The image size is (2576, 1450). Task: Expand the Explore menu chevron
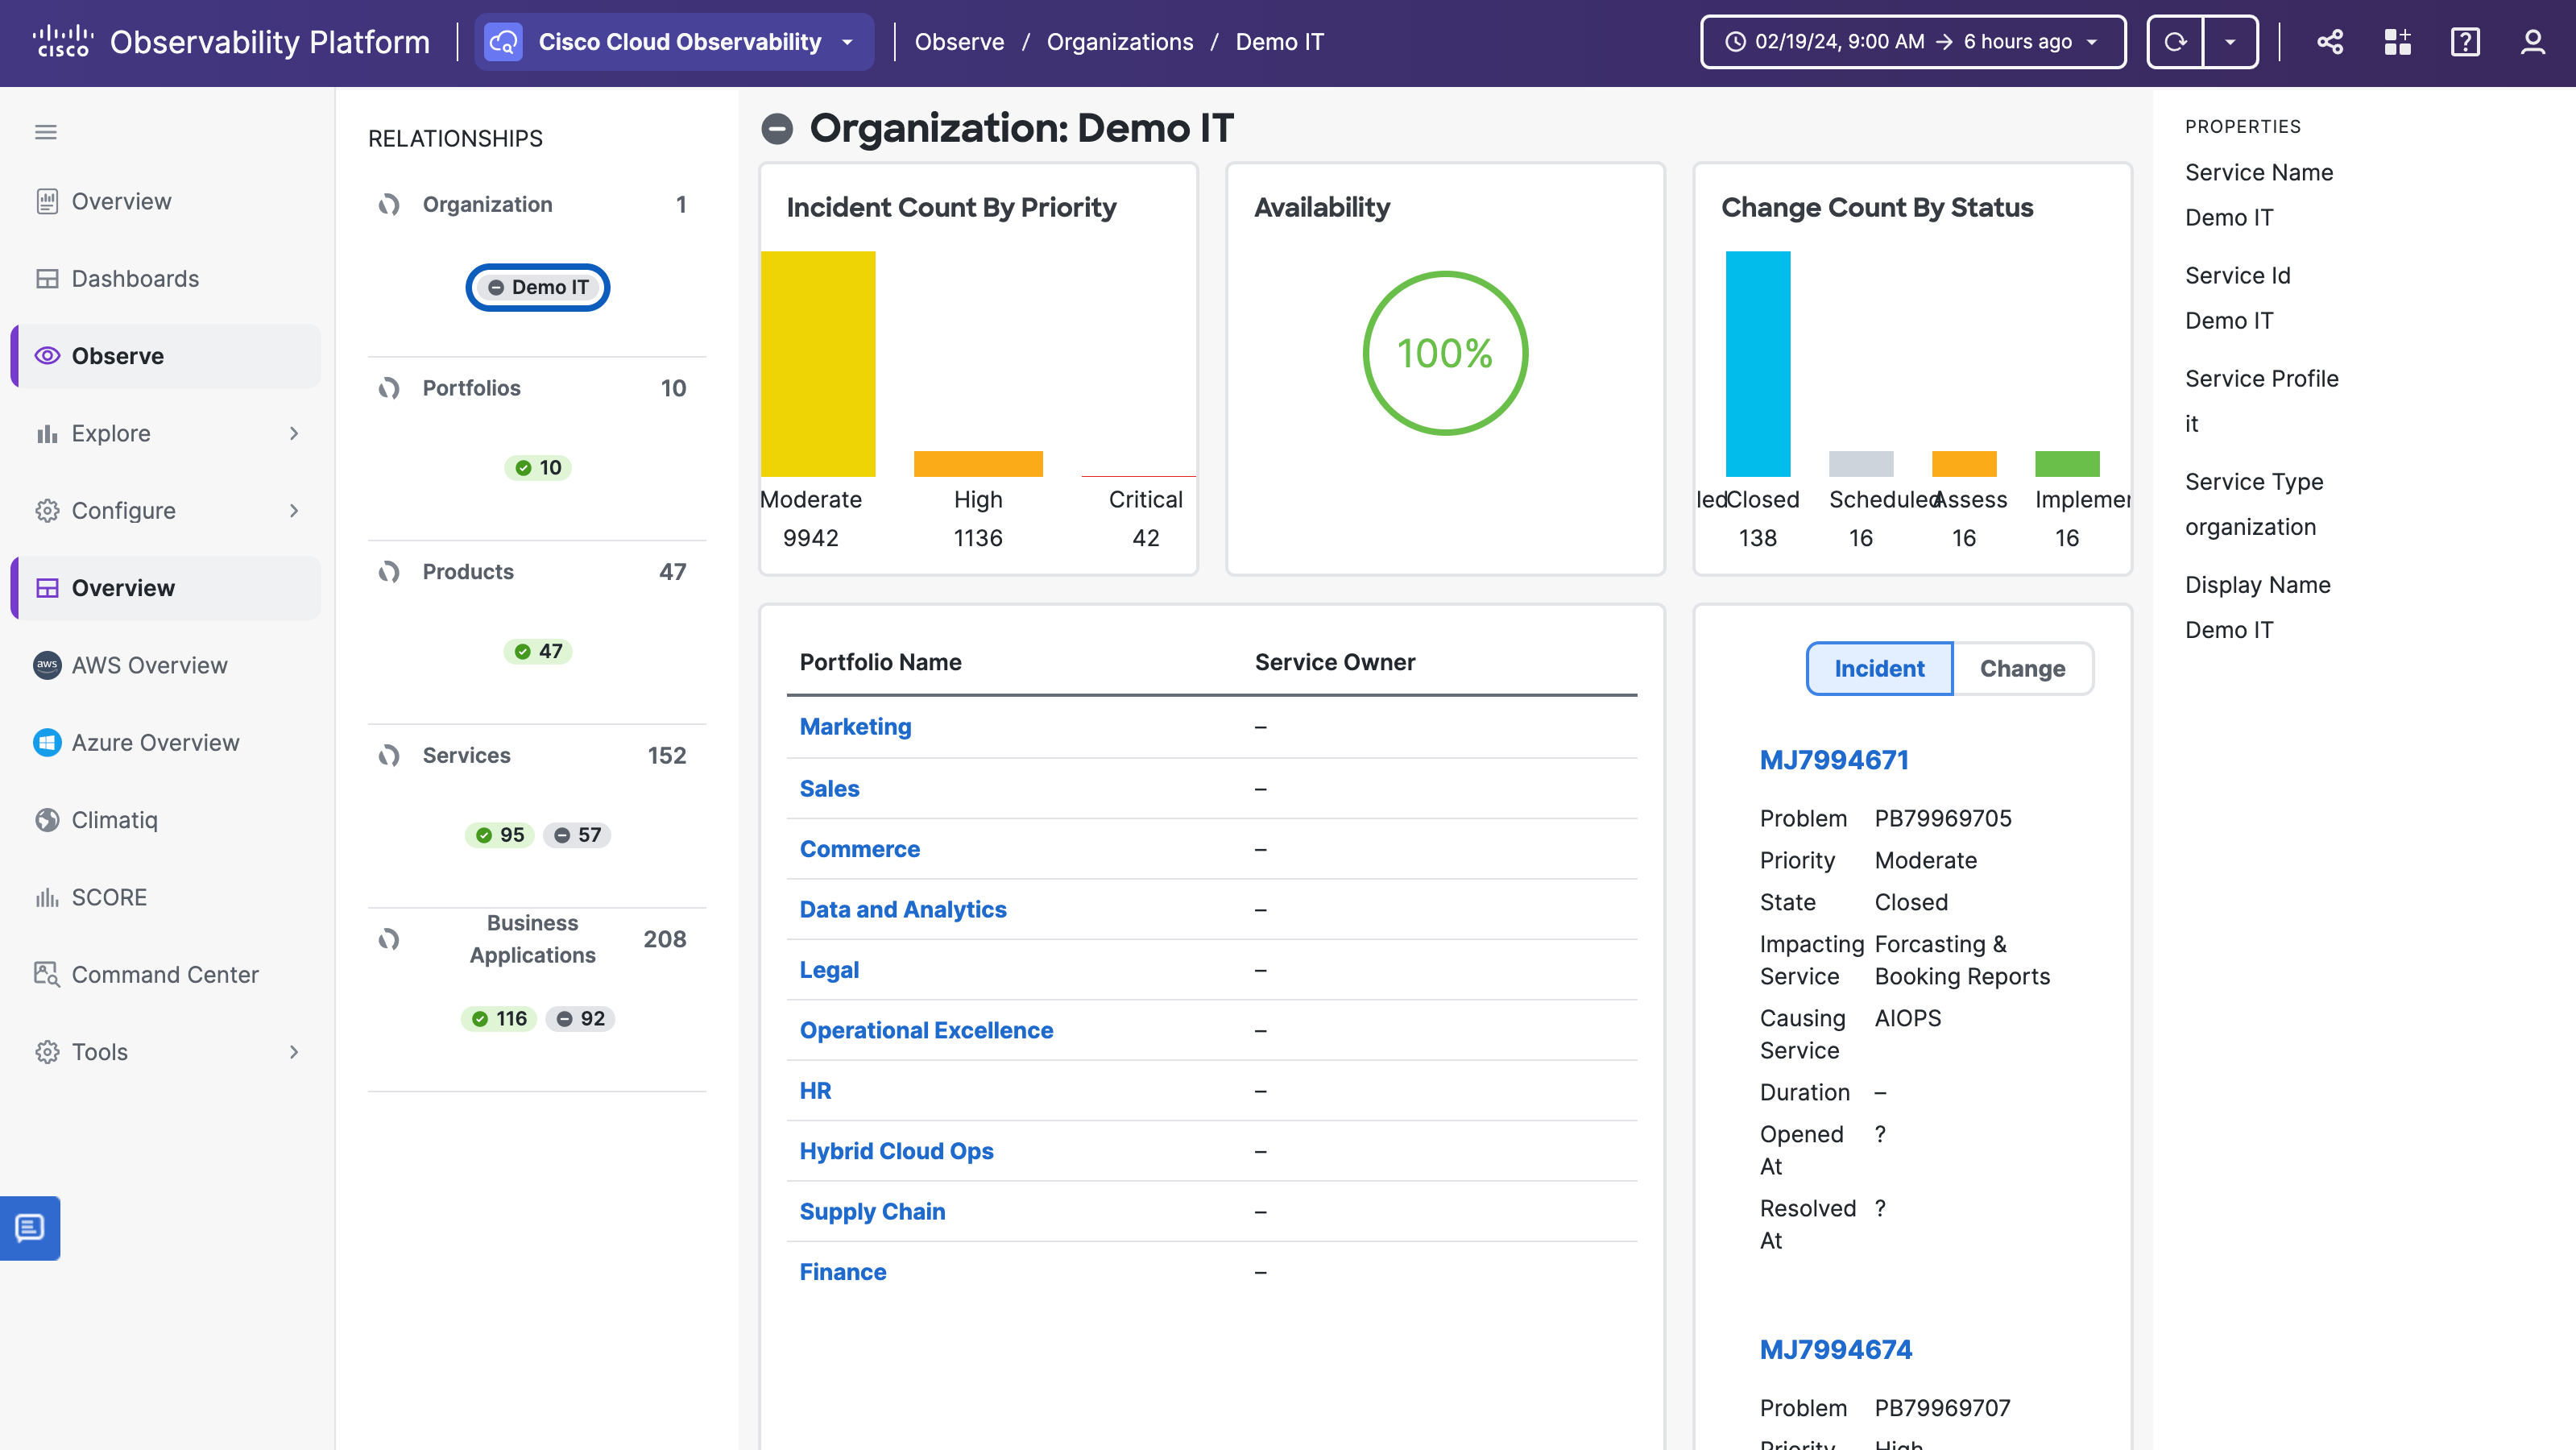pyautogui.click(x=294, y=433)
